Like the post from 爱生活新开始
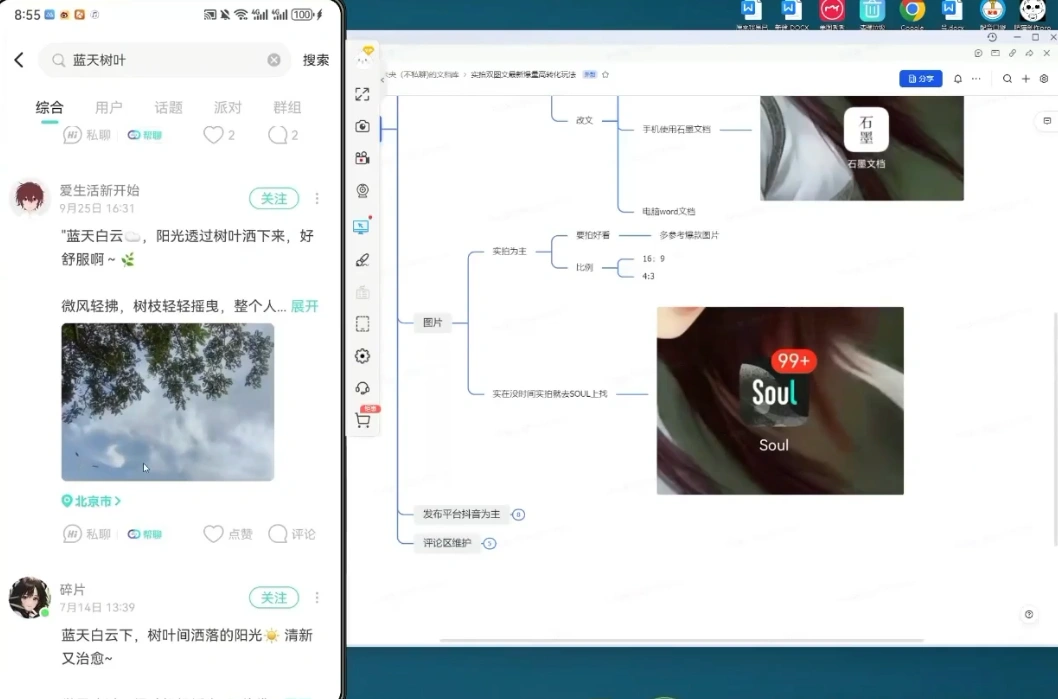 coord(214,534)
